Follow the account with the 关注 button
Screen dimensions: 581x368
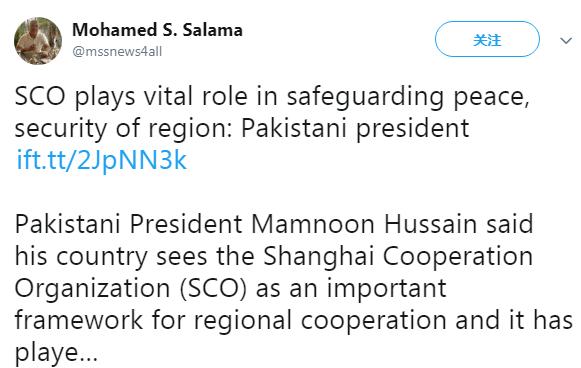coord(487,39)
